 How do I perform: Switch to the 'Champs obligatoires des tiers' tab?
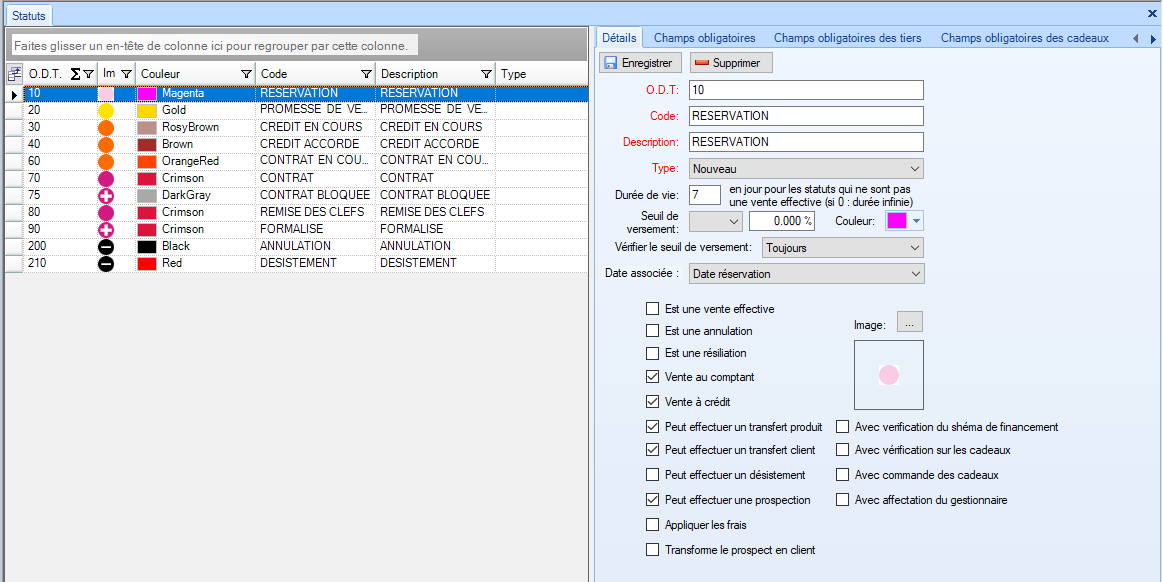[847, 38]
